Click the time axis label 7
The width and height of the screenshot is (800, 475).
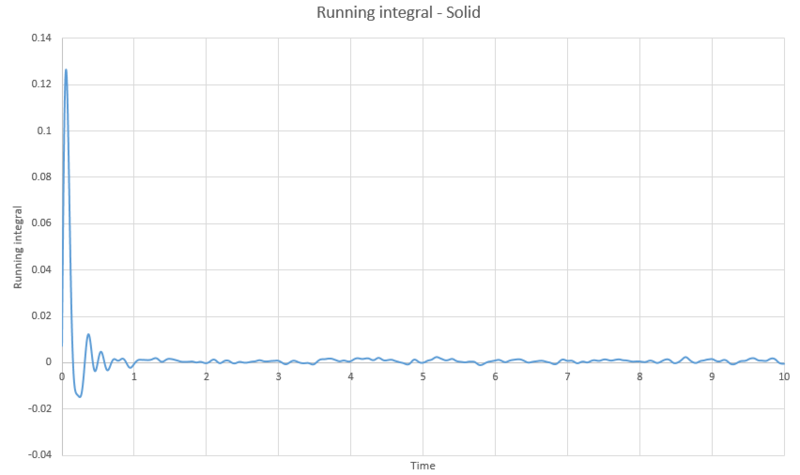[567, 377]
